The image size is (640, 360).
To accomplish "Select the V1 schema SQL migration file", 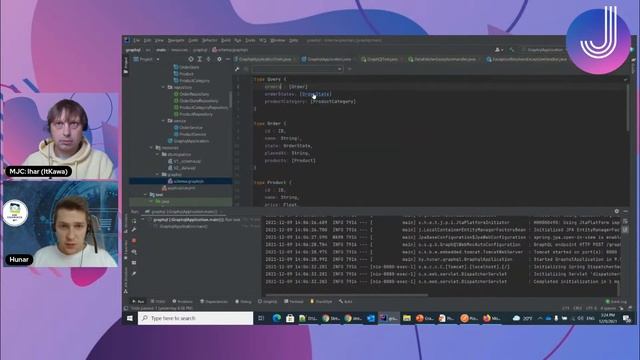I will coord(184,161).
